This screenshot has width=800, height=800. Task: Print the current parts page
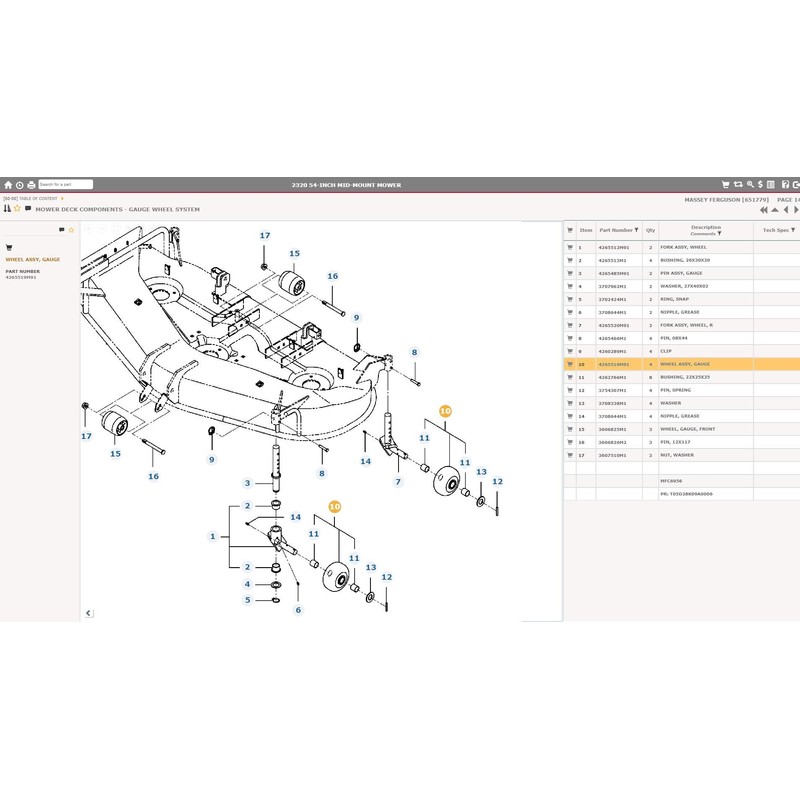point(31,184)
